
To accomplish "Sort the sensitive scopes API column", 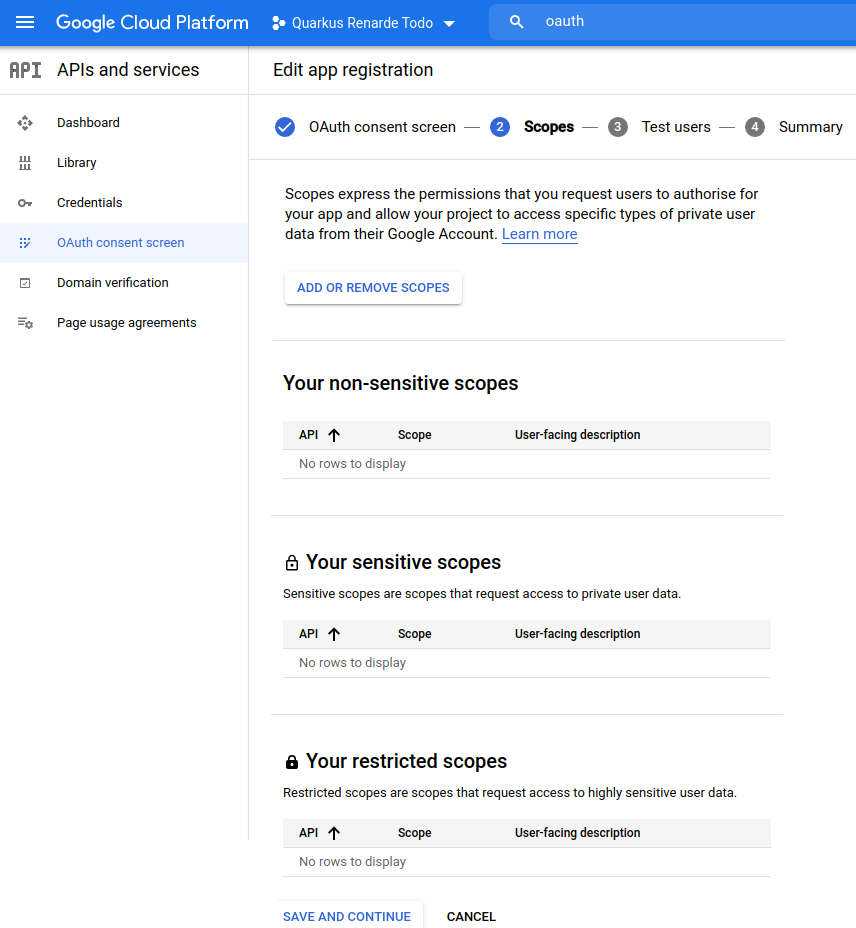I will [318, 634].
